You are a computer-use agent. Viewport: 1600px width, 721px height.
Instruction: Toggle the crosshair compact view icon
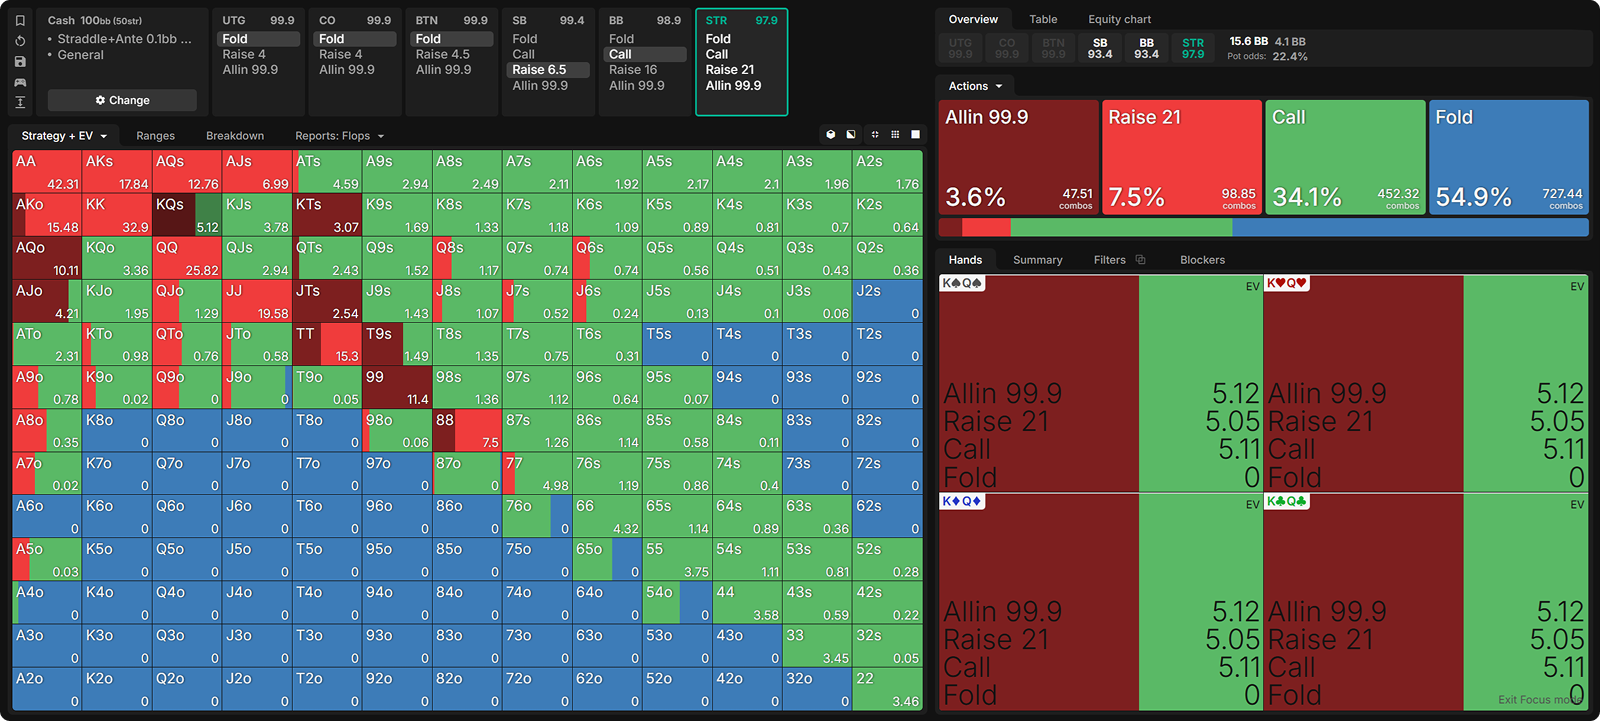[875, 134]
